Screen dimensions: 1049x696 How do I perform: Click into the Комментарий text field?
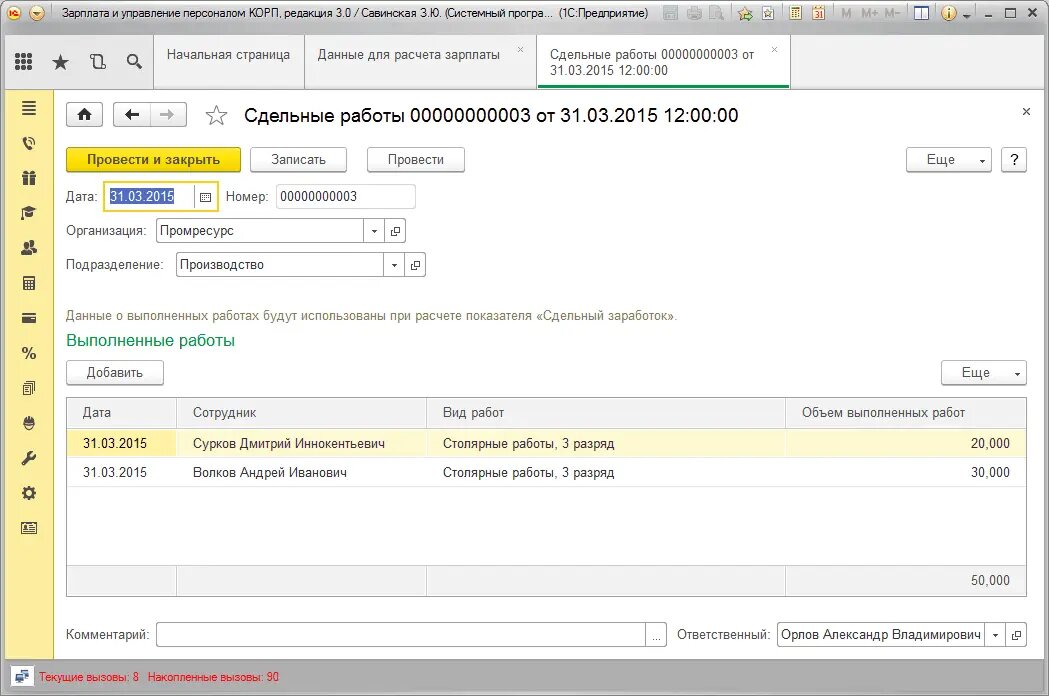401,634
